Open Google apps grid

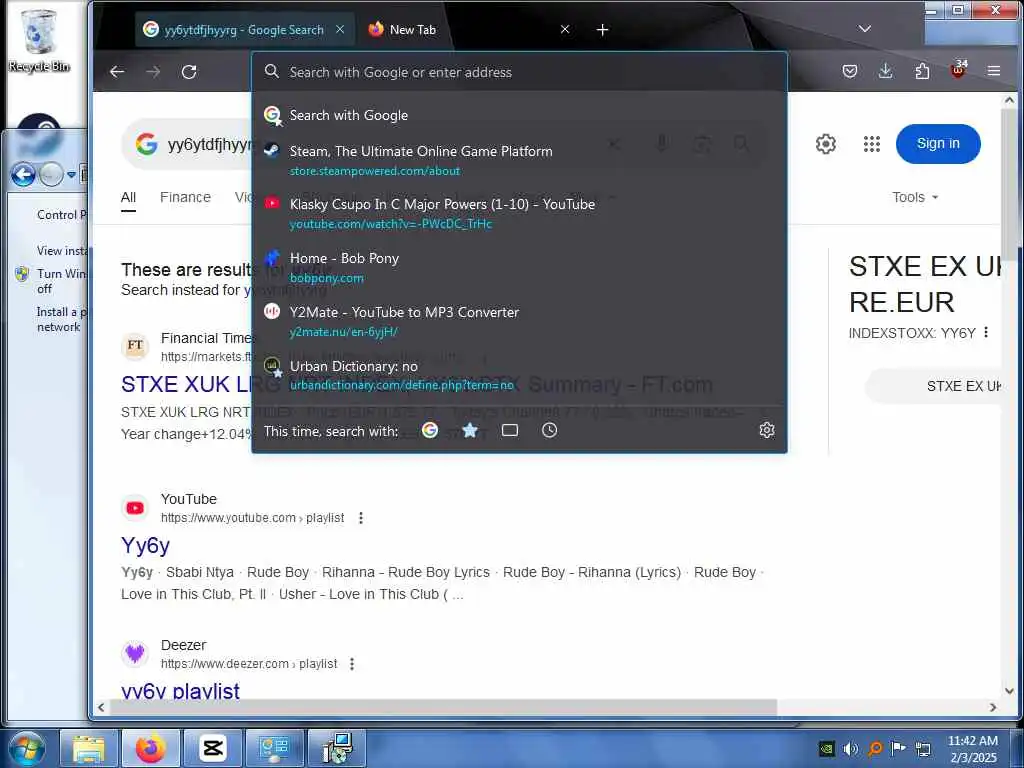pos(872,144)
